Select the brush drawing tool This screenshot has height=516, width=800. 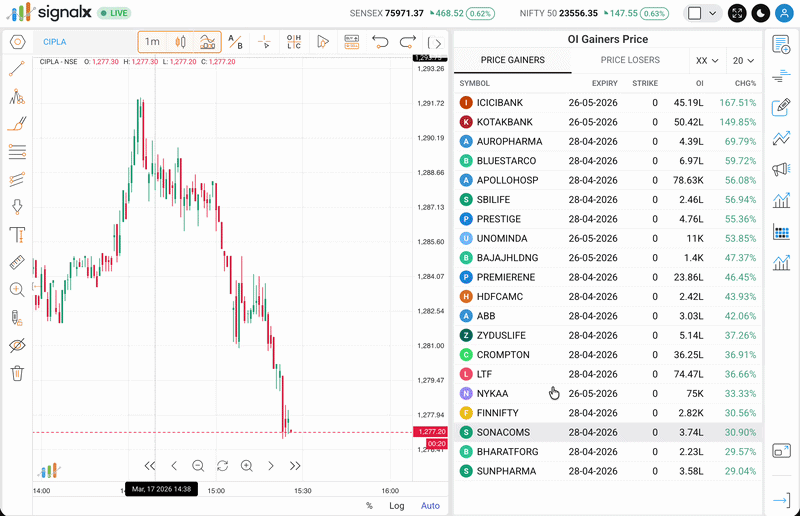pos(17,124)
